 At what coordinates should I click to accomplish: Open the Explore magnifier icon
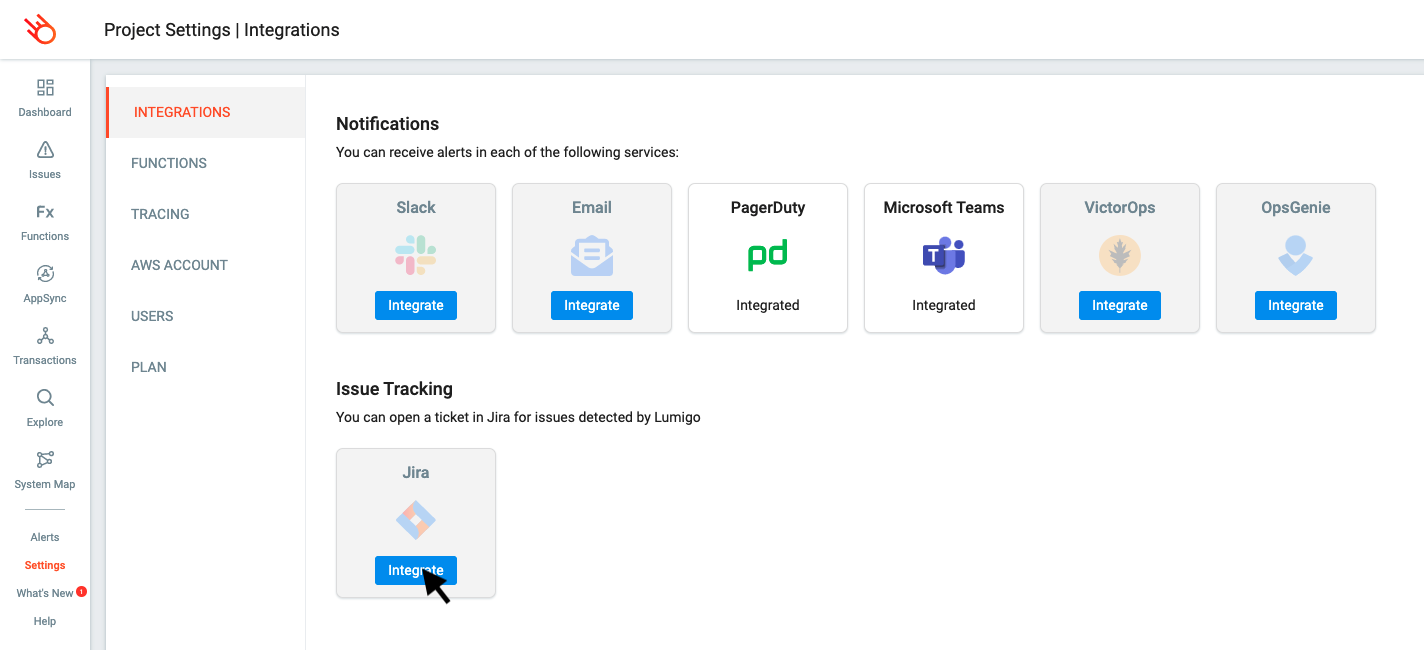[45, 398]
